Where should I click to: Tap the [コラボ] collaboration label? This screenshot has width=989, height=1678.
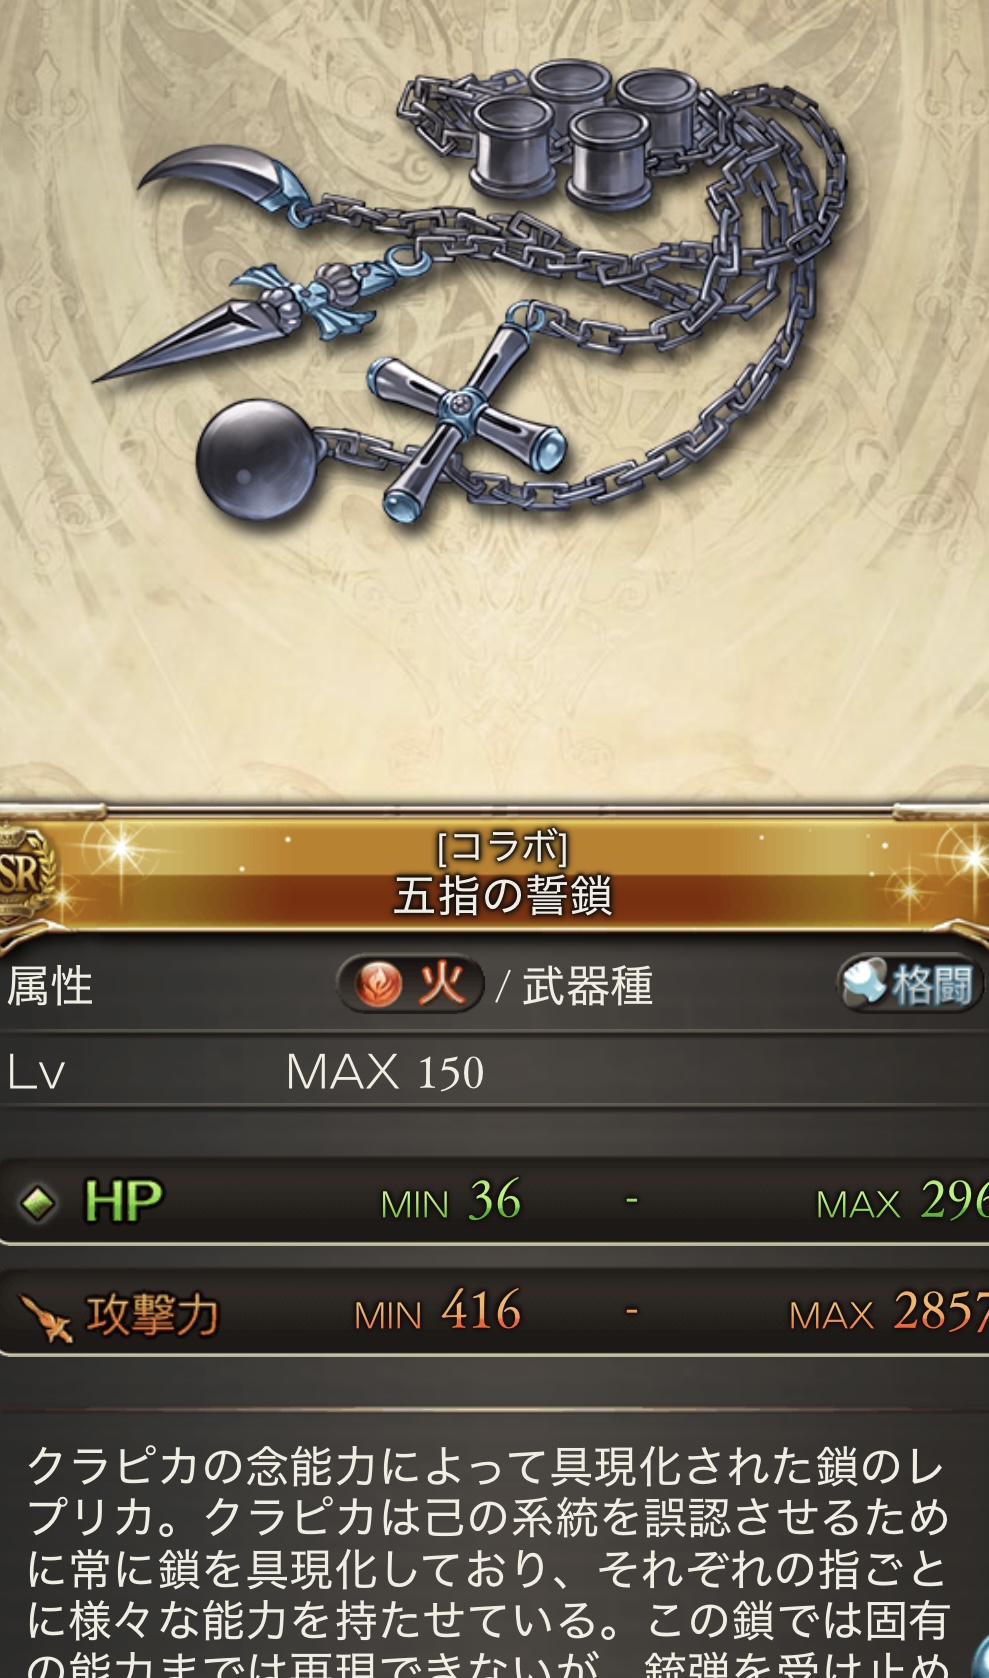502,847
